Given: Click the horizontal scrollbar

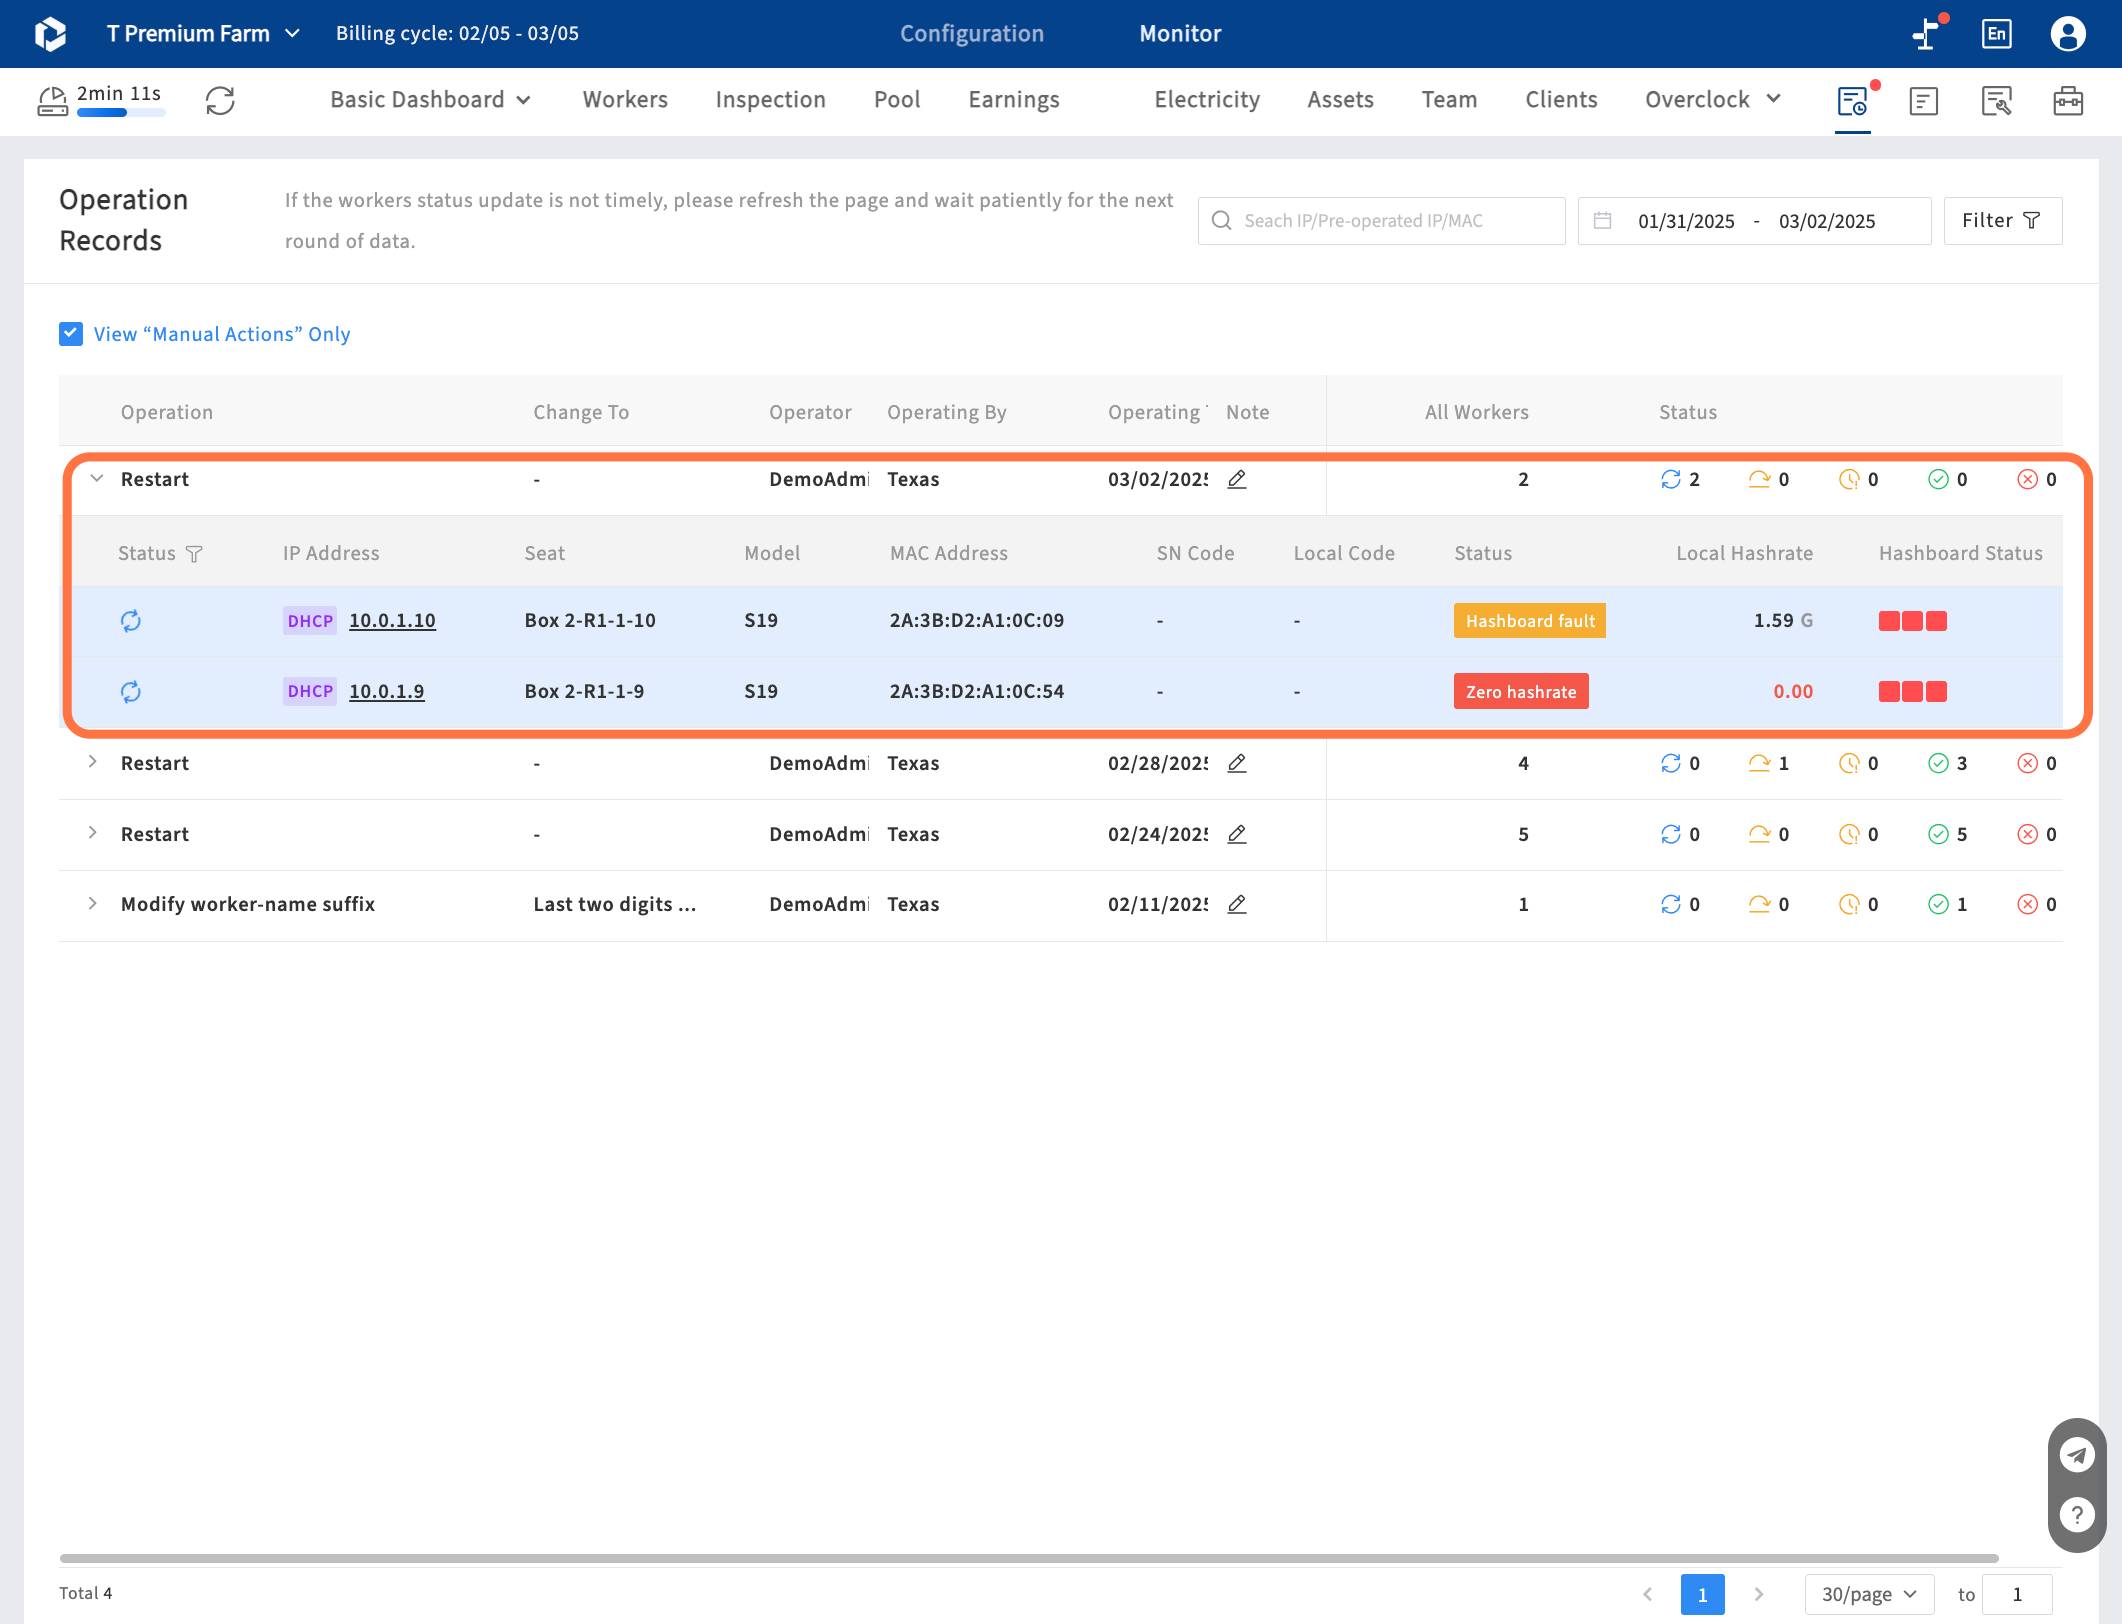Looking at the screenshot, I should pyautogui.click(x=1029, y=1558).
